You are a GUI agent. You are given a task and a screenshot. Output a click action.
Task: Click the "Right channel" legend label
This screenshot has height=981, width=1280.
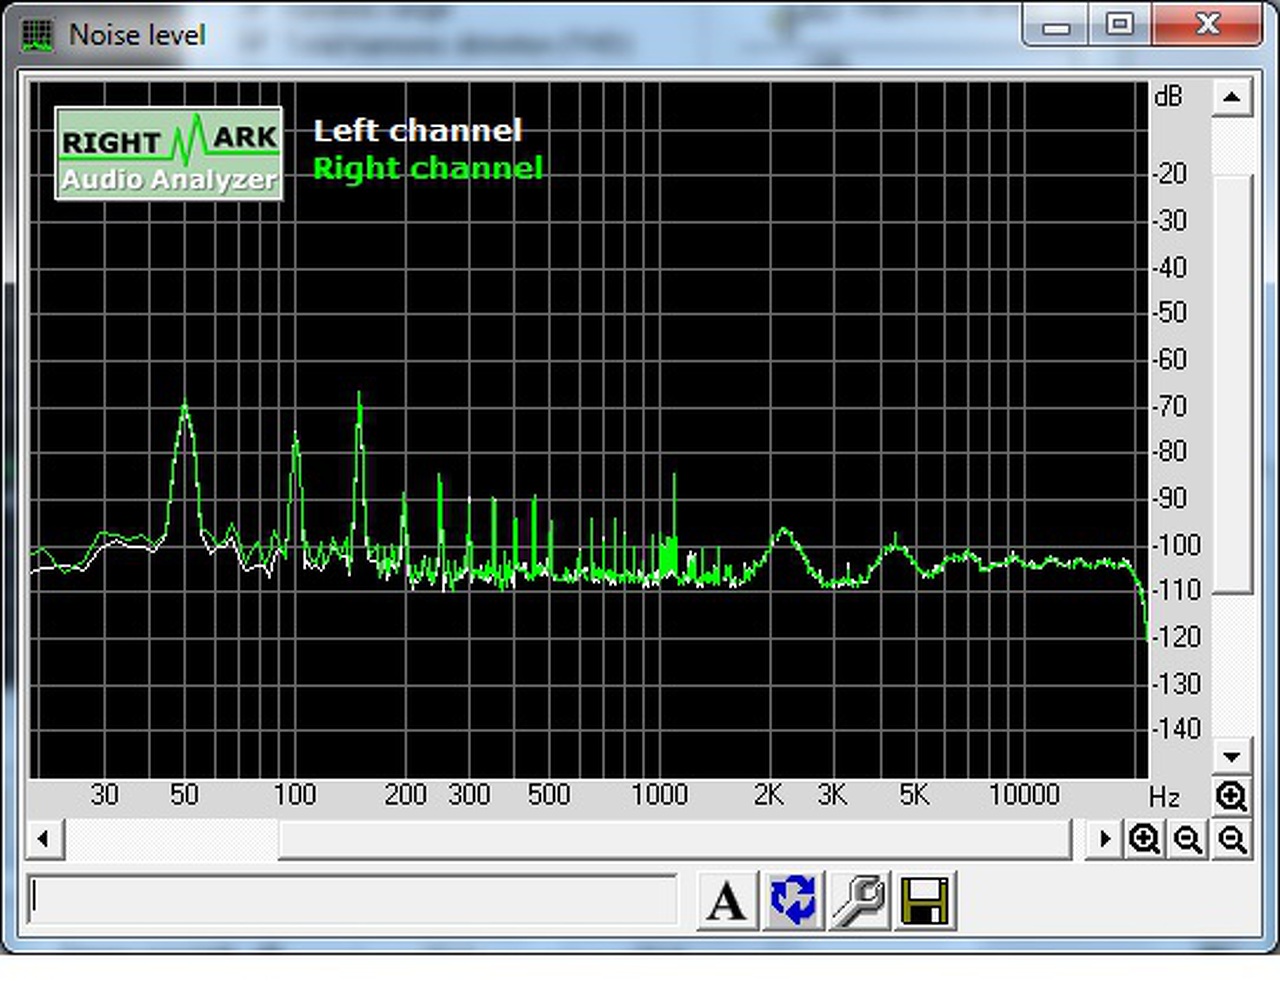(x=428, y=168)
